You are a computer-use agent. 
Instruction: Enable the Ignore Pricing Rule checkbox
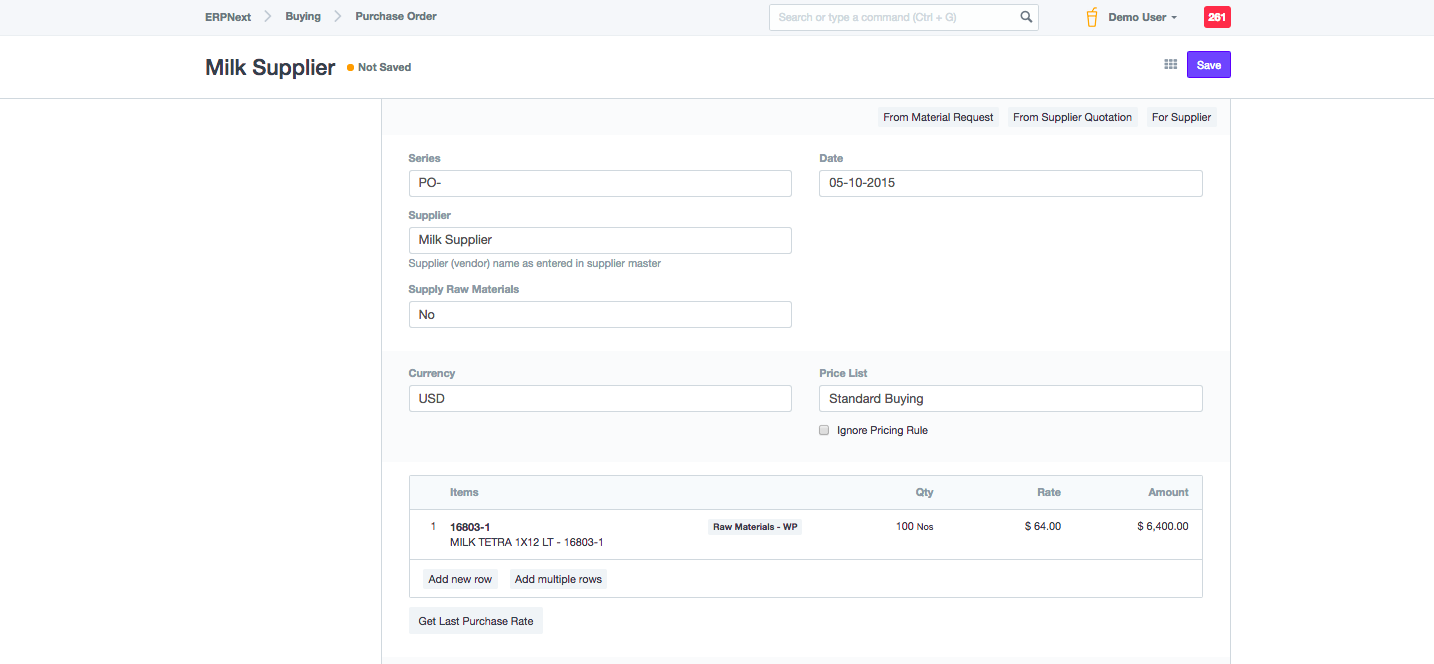(x=824, y=431)
